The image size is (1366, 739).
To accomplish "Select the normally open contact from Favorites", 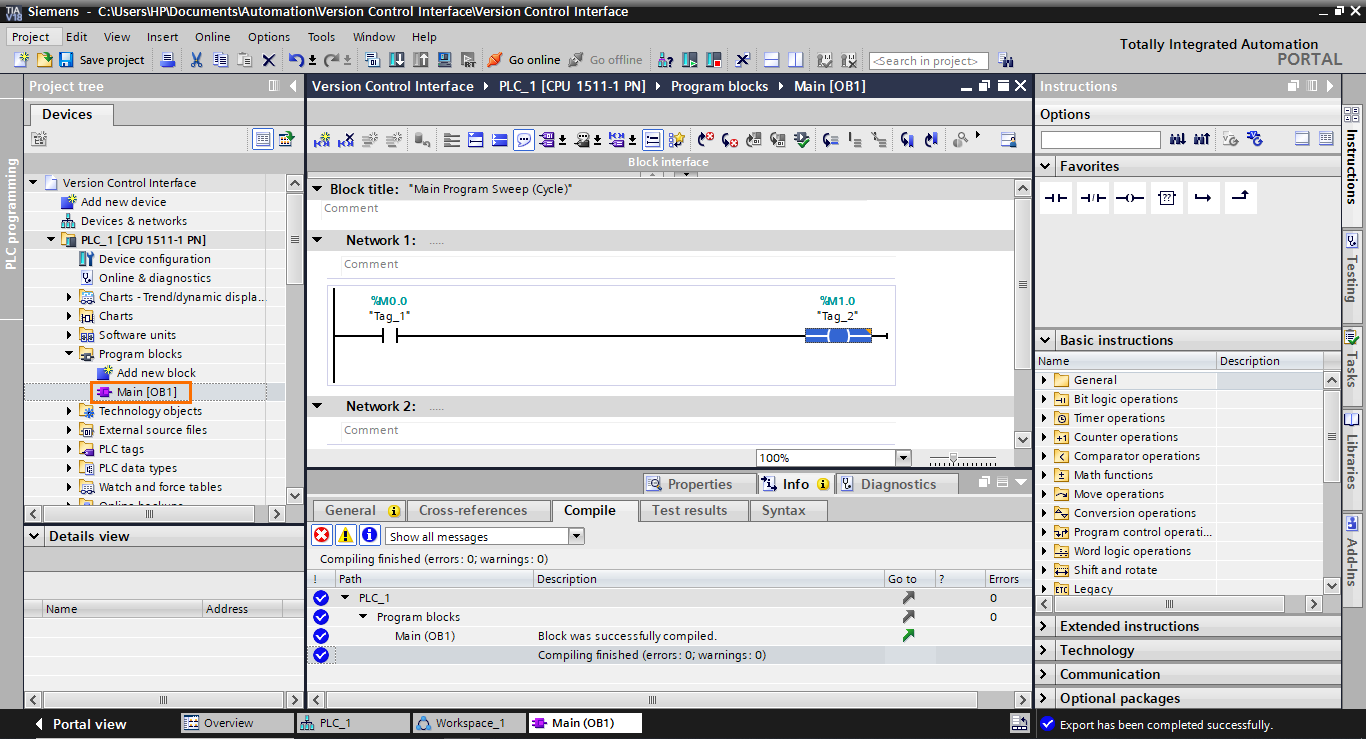I will pyautogui.click(x=1055, y=197).
